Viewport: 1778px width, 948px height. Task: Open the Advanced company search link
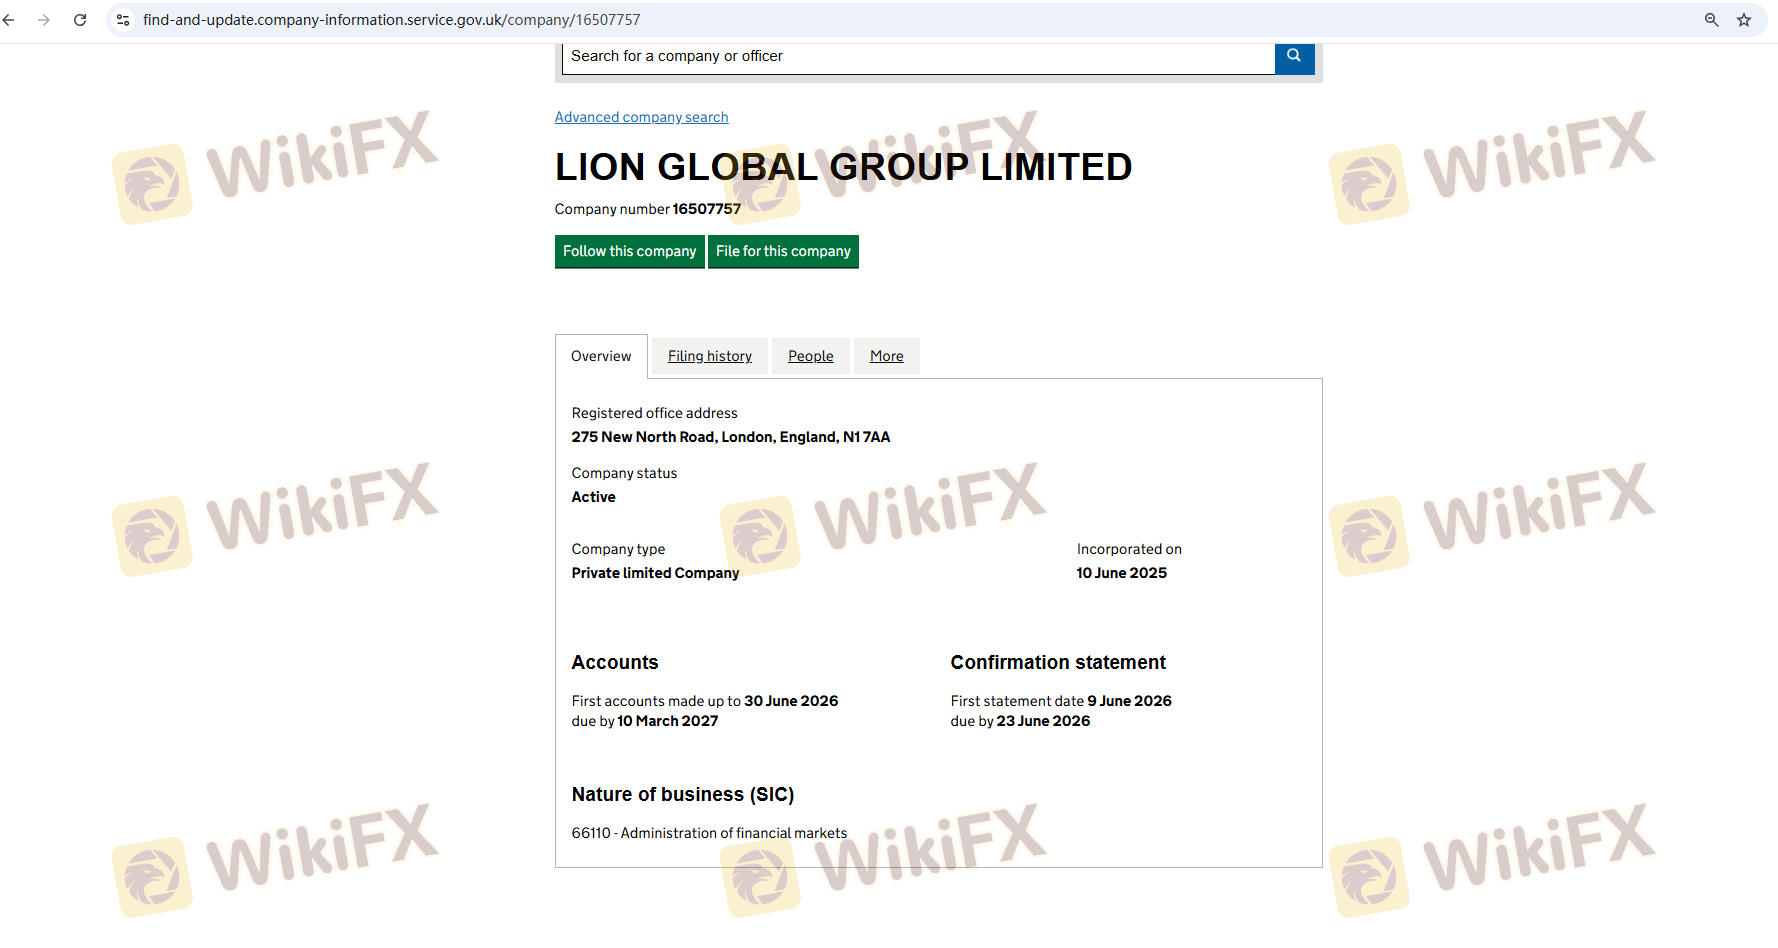tap(641, 117)
